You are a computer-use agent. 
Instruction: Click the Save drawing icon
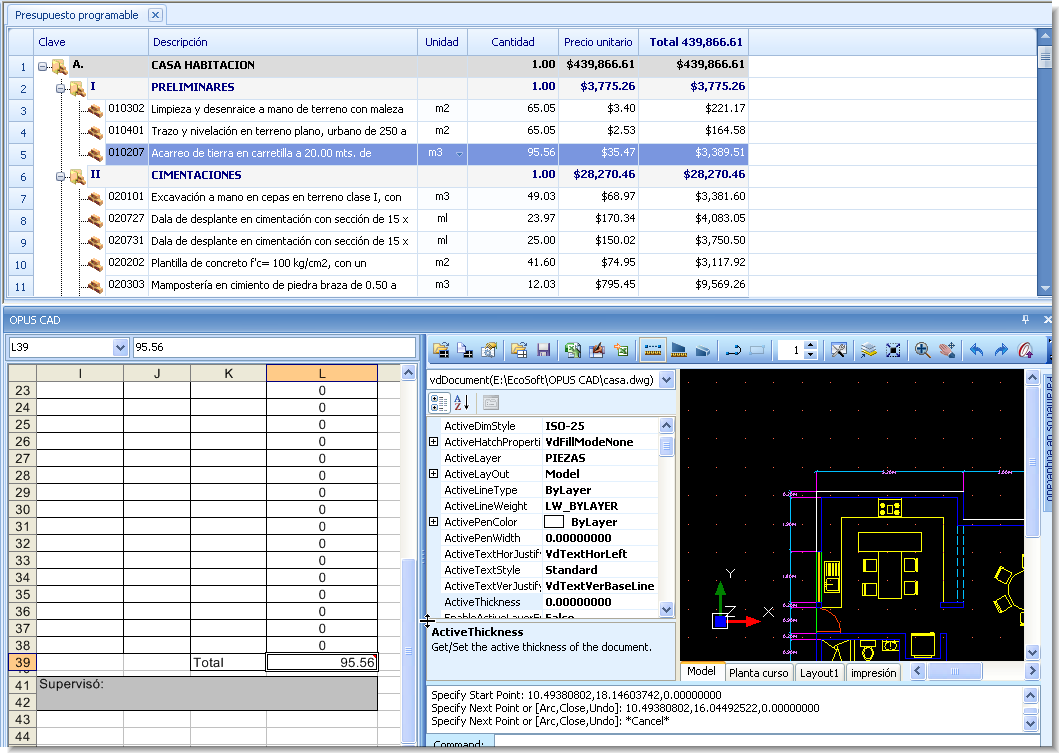point(543,348)
